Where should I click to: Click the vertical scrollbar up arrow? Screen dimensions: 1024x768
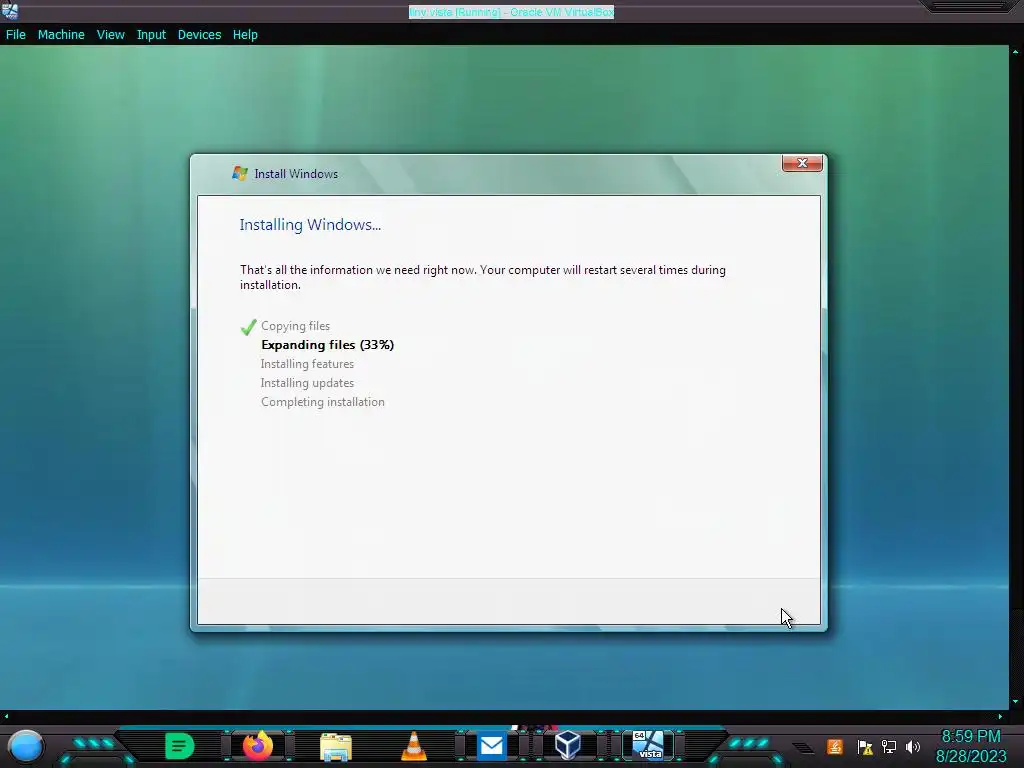point(1016,52)
